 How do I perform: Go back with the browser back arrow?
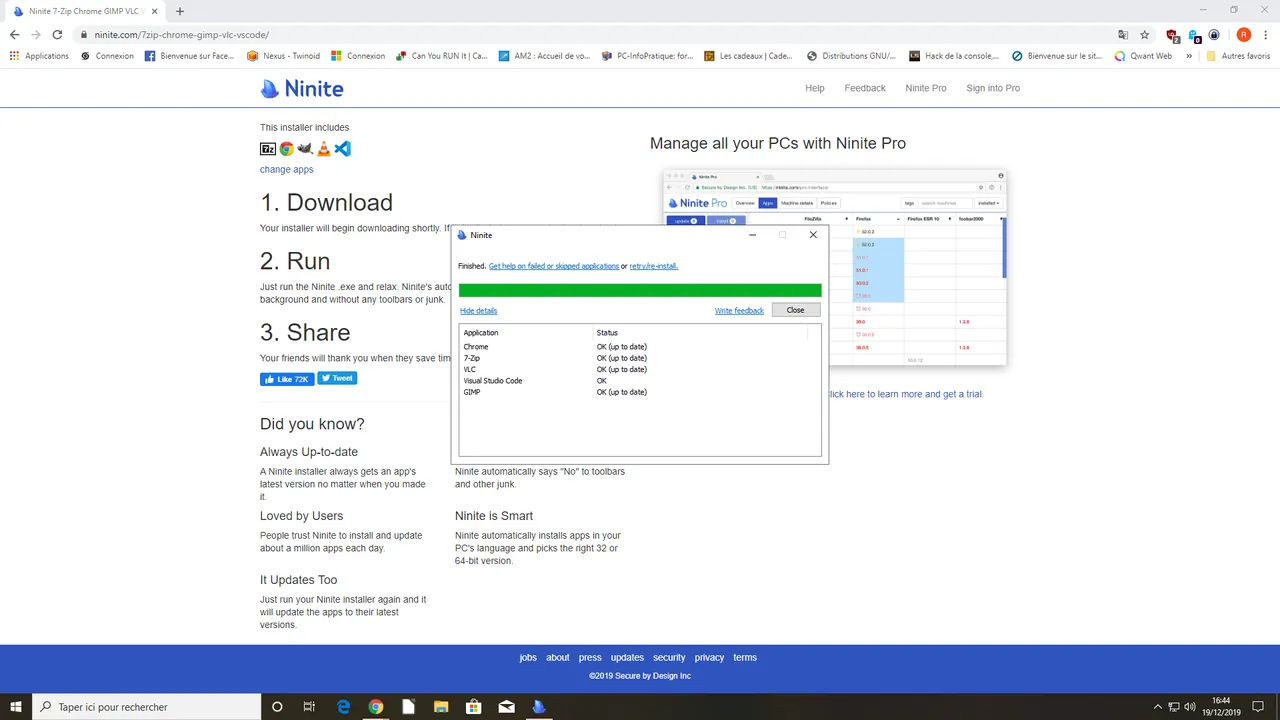click(14, 34)
